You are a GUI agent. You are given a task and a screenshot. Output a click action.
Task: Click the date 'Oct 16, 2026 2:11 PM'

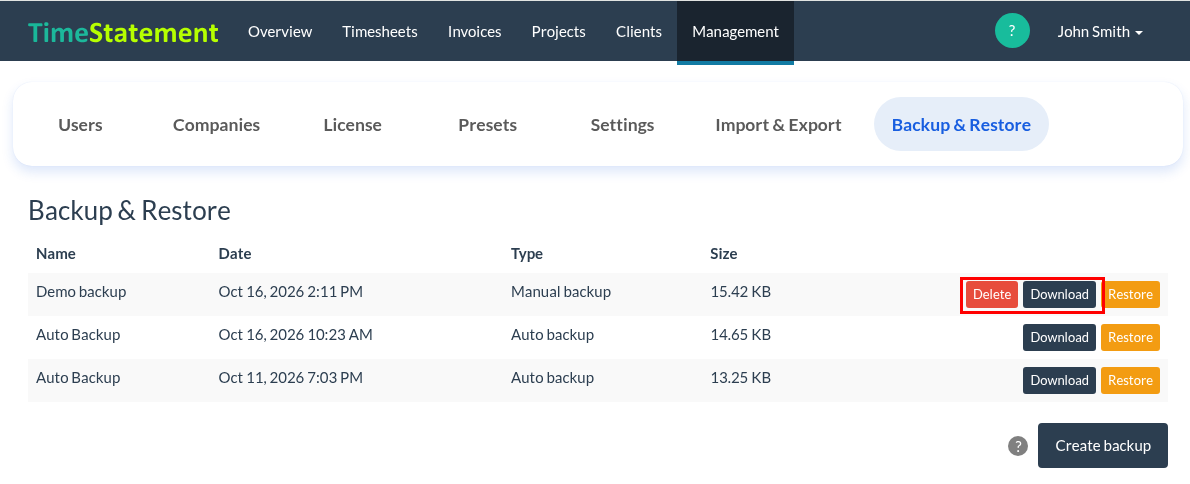pyautogui.click(x=291, y=291)
